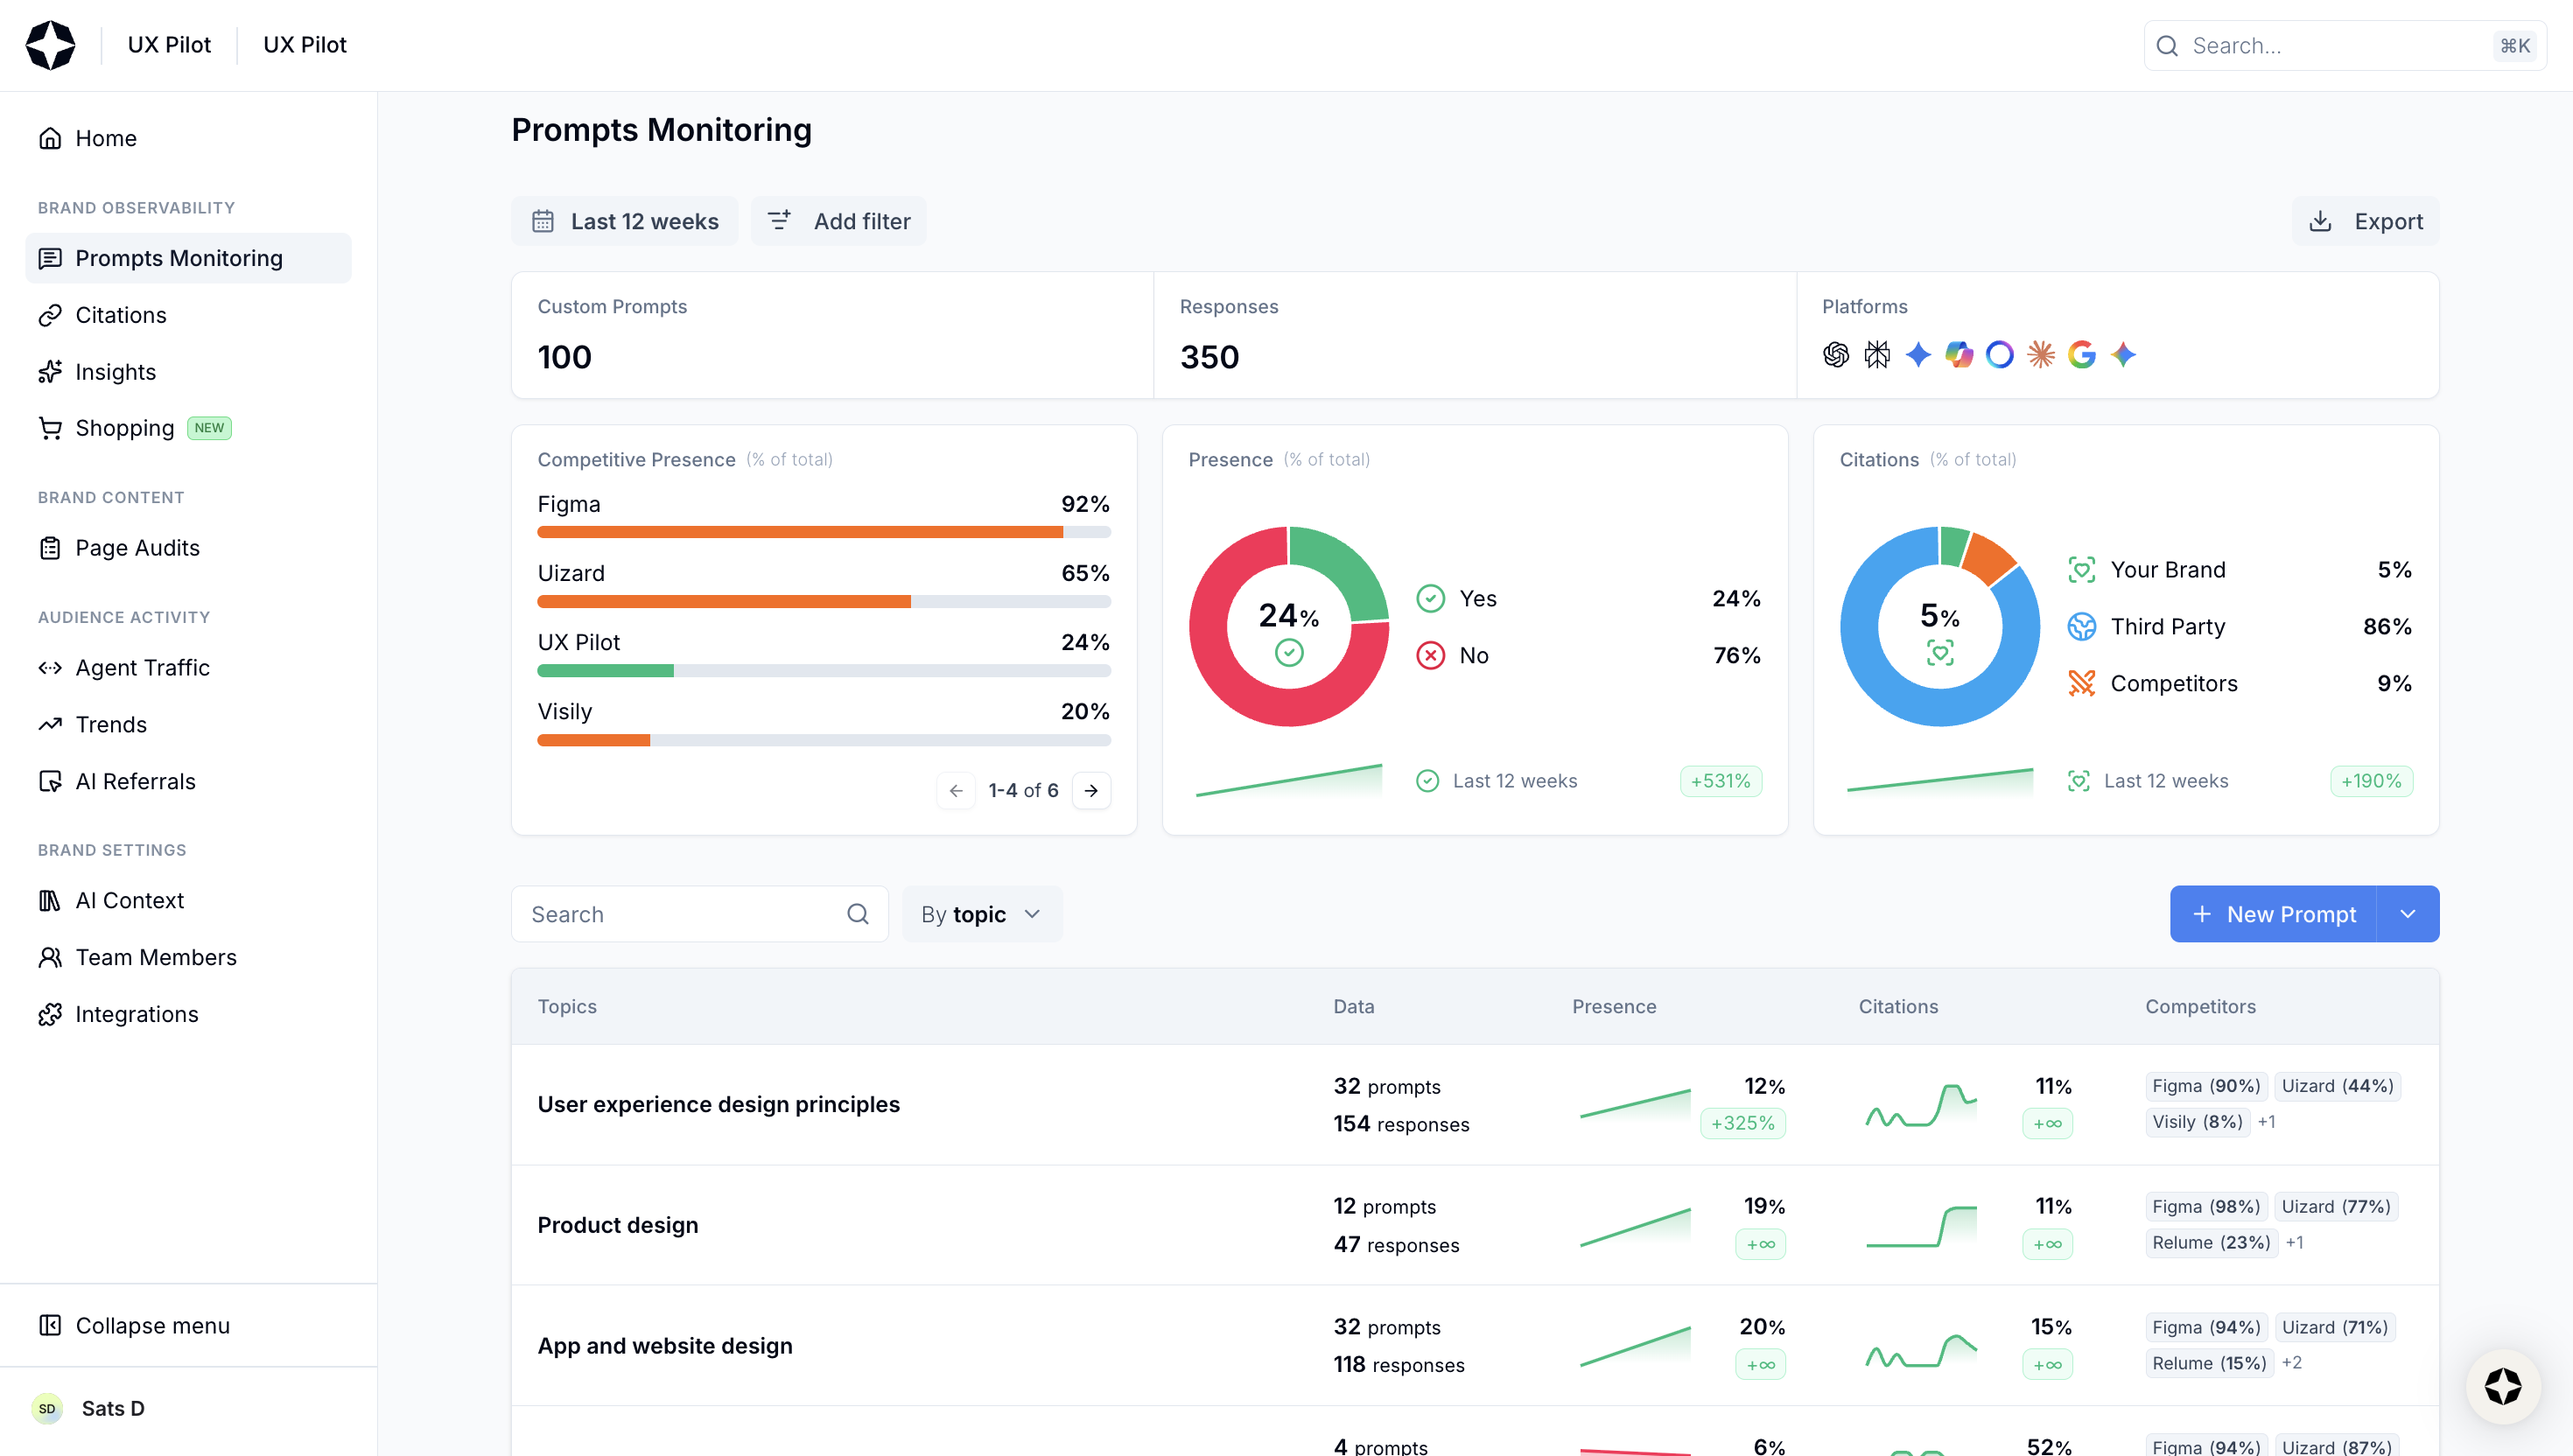
Task: Open the floating assistant widget icon
Action: 2503,1387
